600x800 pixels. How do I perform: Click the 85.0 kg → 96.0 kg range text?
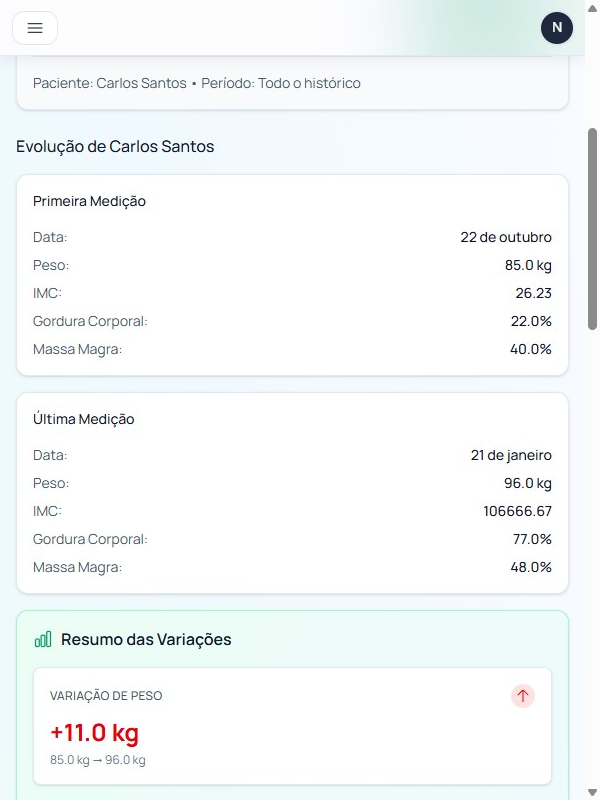[98, 760]
